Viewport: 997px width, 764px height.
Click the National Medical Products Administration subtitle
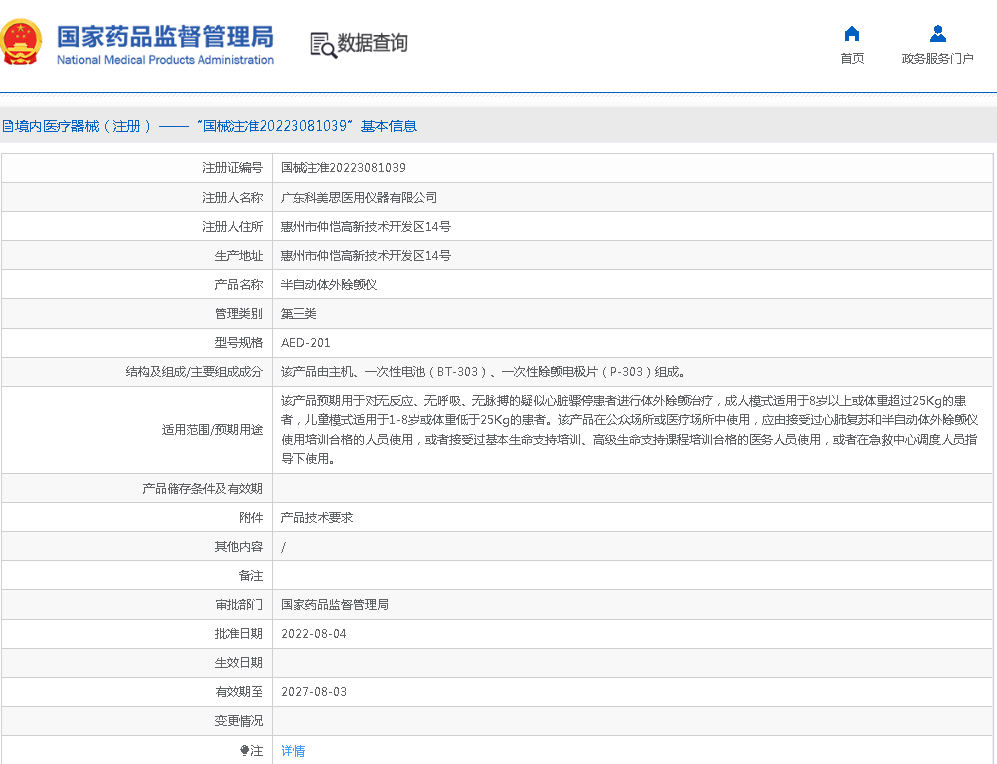[165, 60]
